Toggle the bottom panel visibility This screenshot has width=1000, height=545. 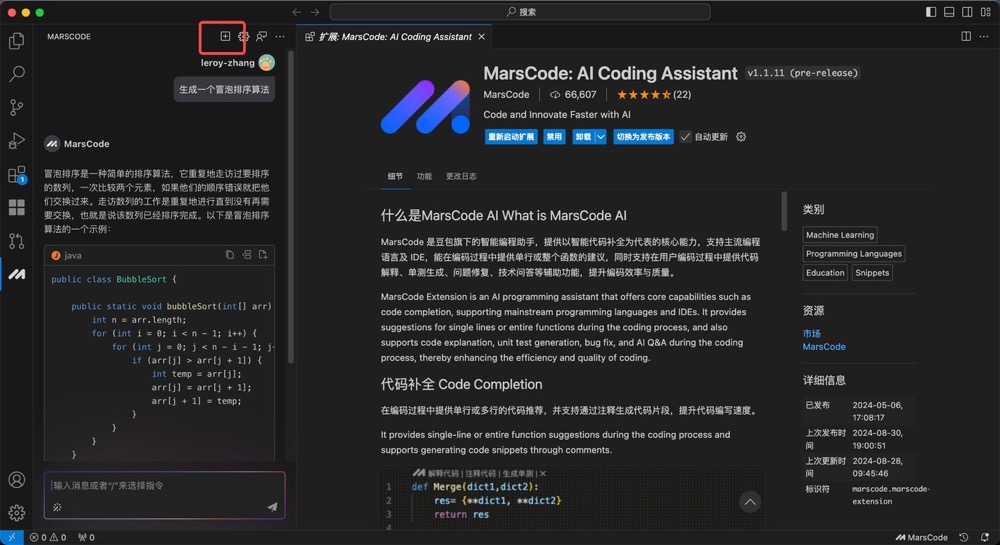[x=949, y=12]
